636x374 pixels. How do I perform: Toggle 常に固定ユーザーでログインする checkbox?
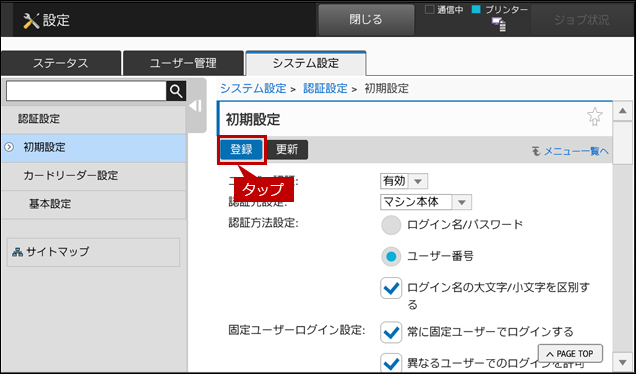pos(391,332)
